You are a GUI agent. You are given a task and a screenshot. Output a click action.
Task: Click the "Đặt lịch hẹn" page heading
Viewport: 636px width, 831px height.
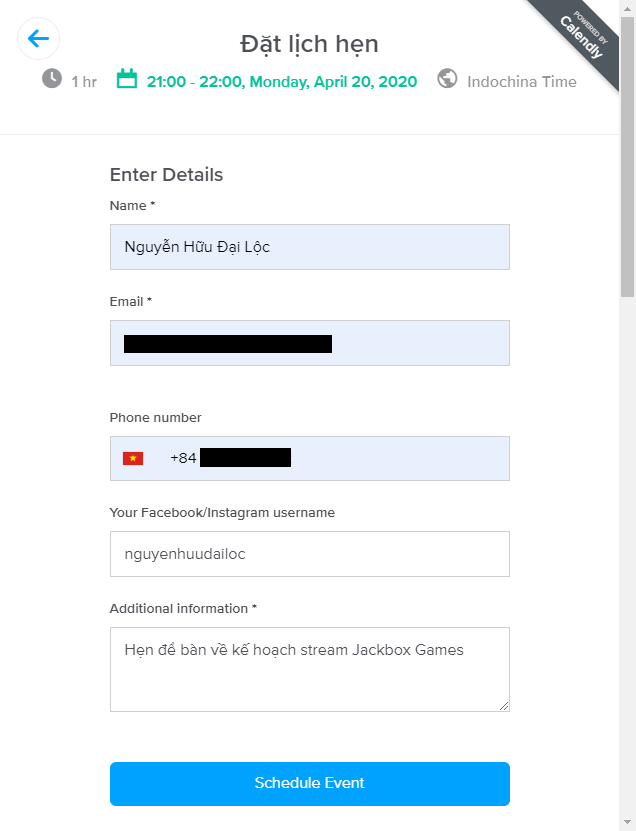[309, 44]
